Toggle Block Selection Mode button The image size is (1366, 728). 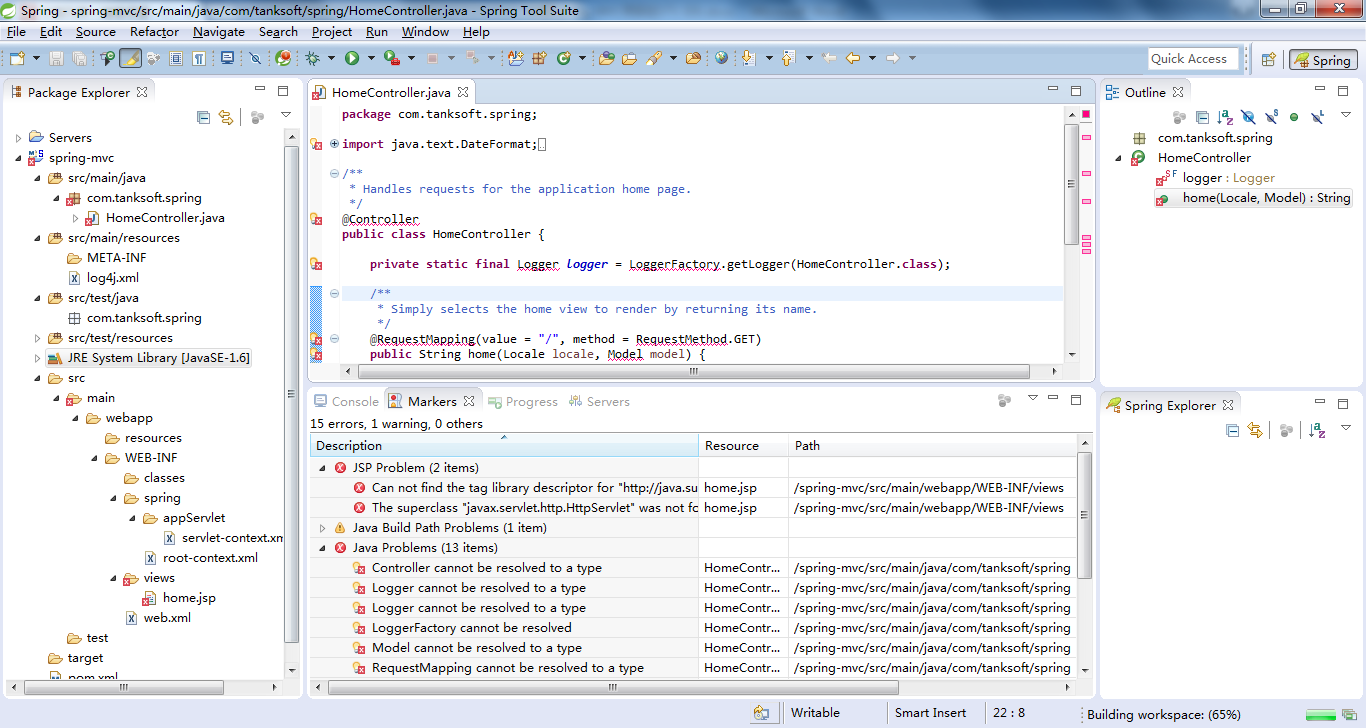coord(176,58)
